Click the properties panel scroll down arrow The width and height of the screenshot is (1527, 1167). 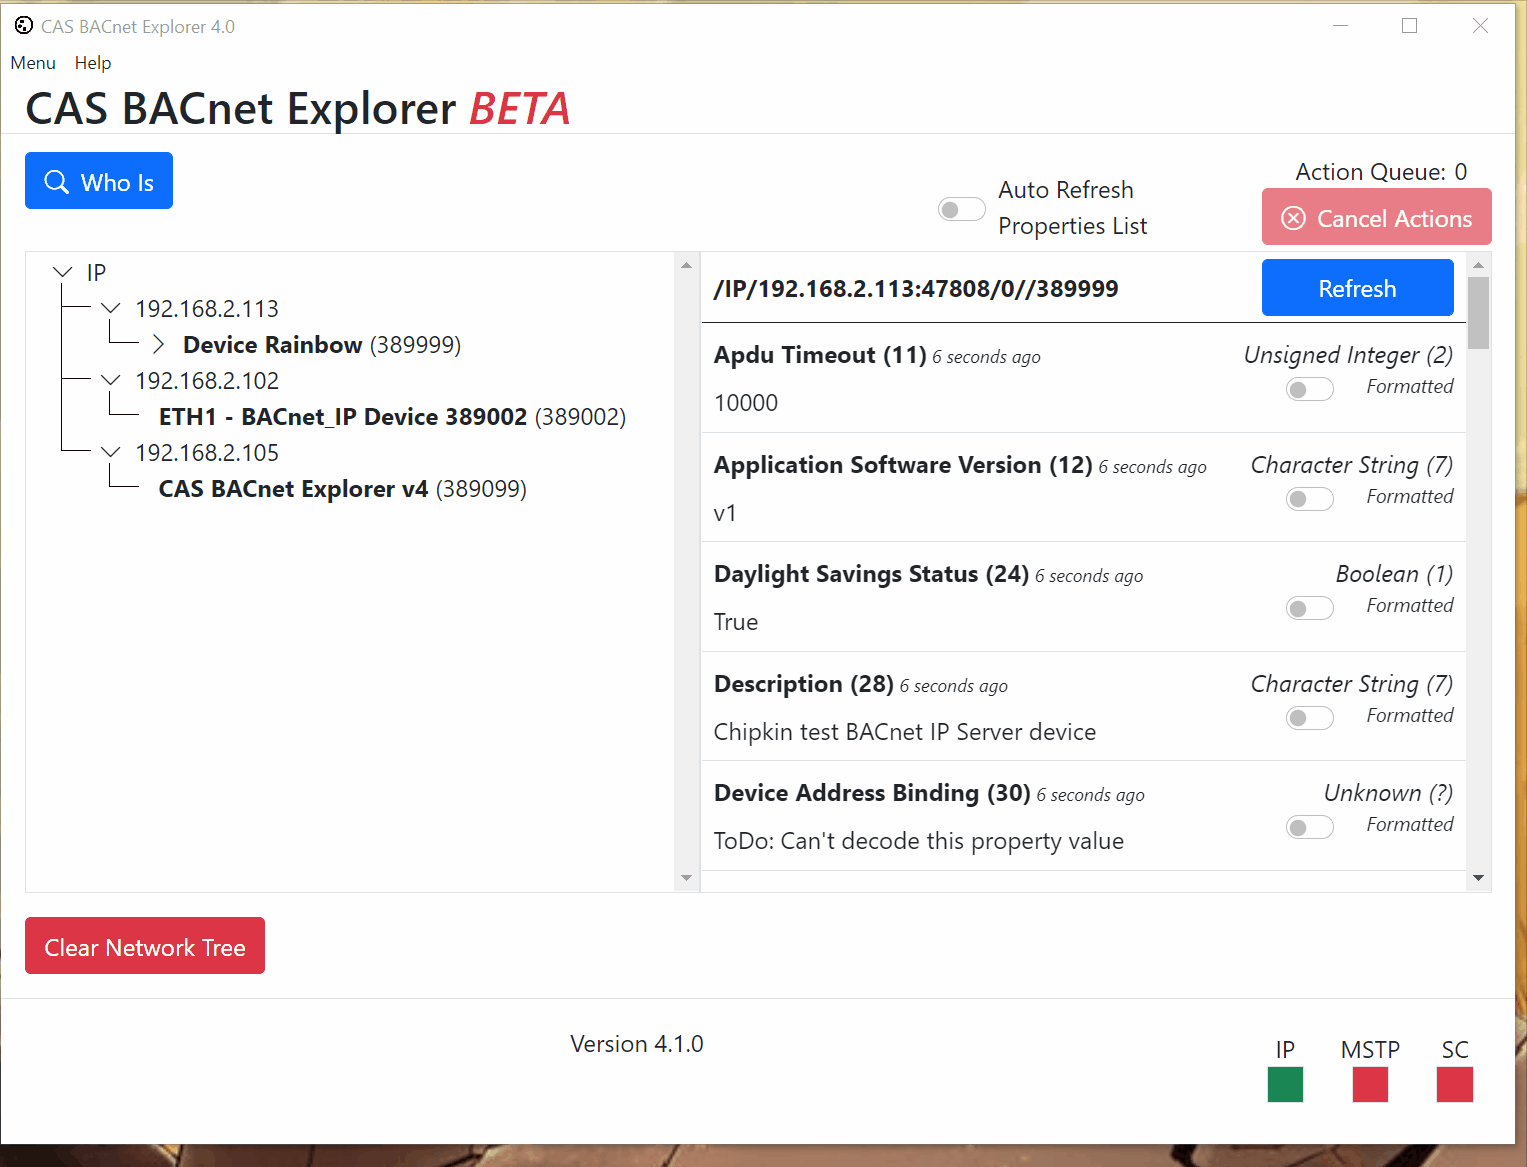tap(1478, 878)
